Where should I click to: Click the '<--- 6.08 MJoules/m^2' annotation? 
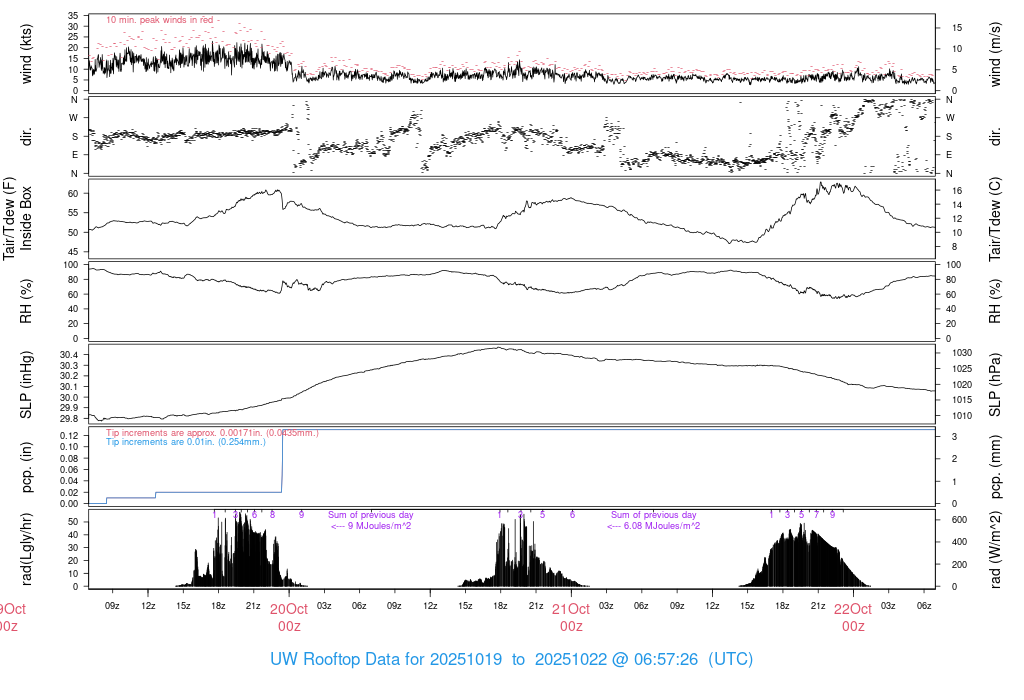pyautogui.click(x=654, y=526)
